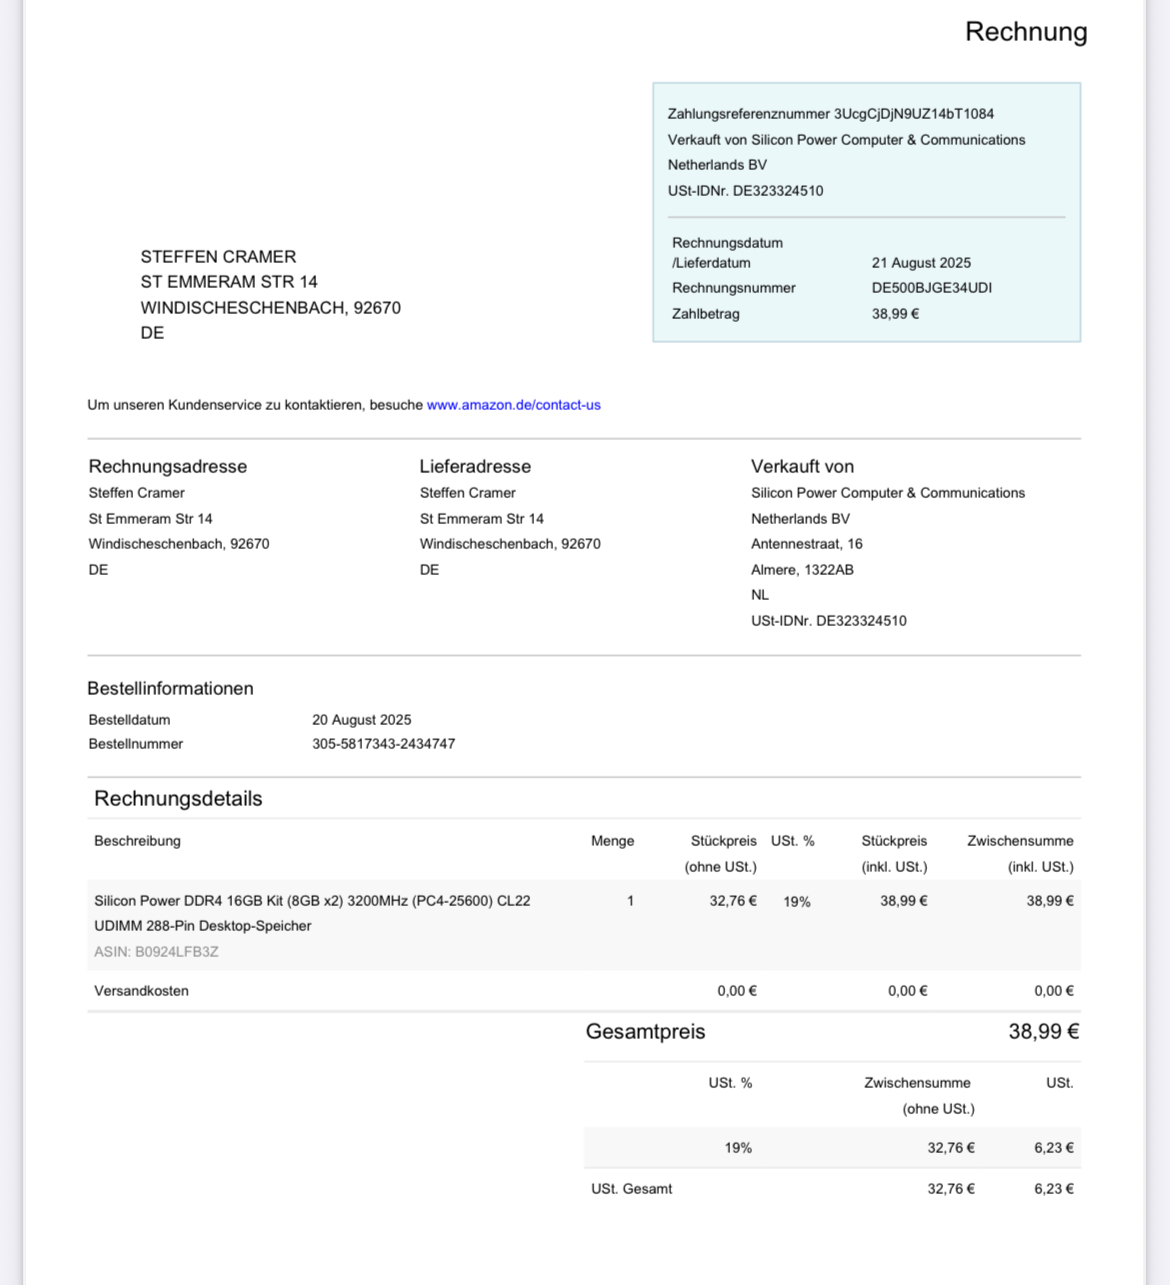Open the www.amazon.de/contact-us link

513,405
